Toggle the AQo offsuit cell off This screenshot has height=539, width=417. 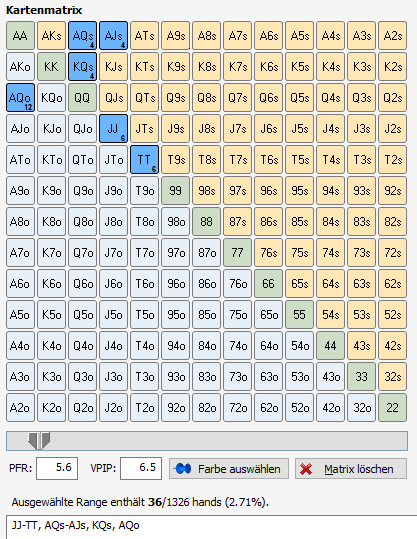coord(20,98)
